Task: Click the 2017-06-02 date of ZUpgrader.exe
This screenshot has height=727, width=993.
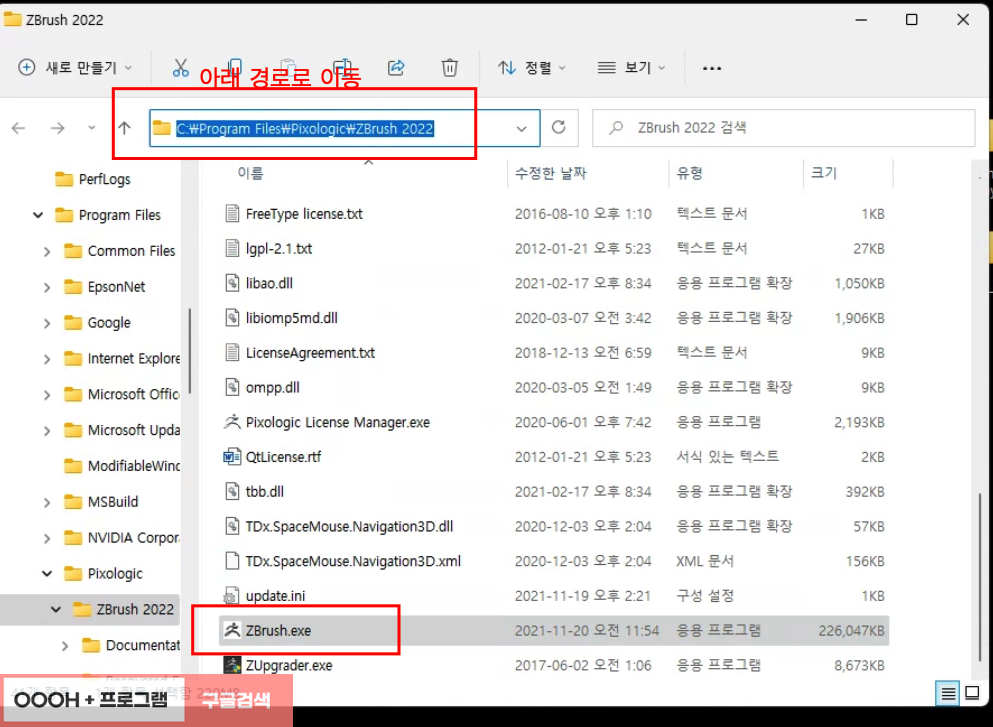Action: (583, 665)
